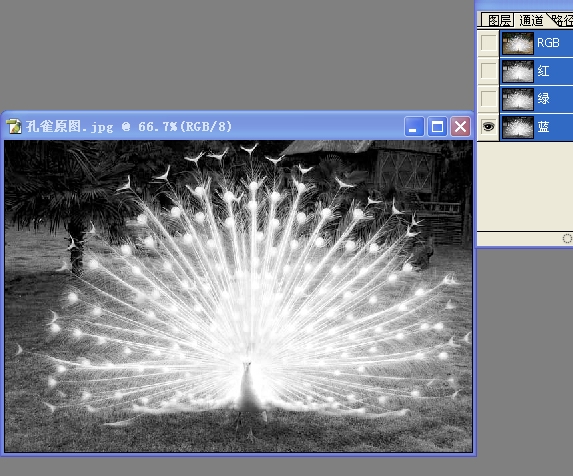
Task: Select the 绿 channel label
Action: (x=543, y=99)
